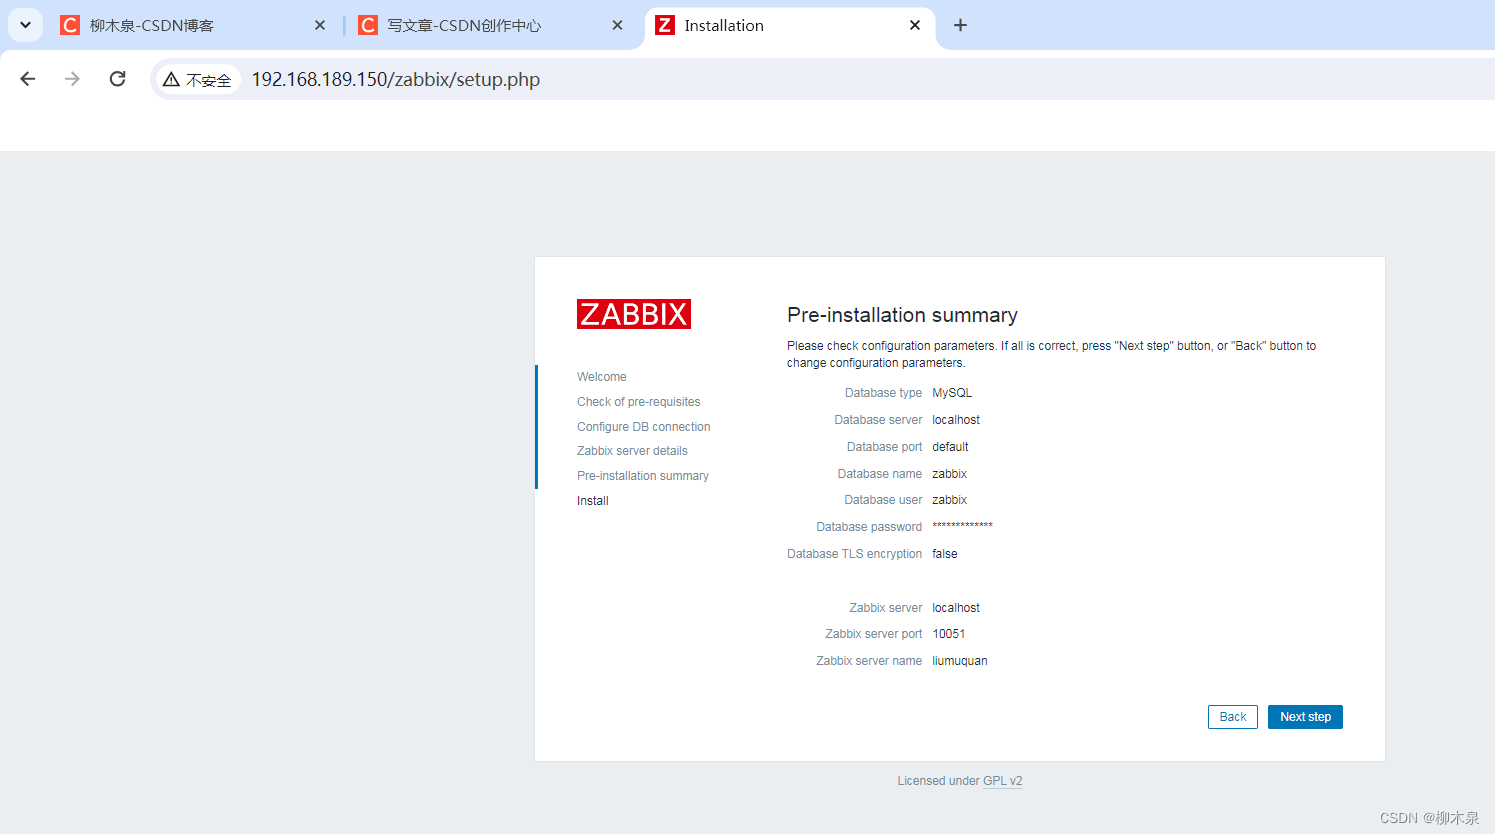The height and width of the screenshot is (834, 1495).
Task: Click the Zabbix favicon on Installation tab
Action: tap(665, 25)
